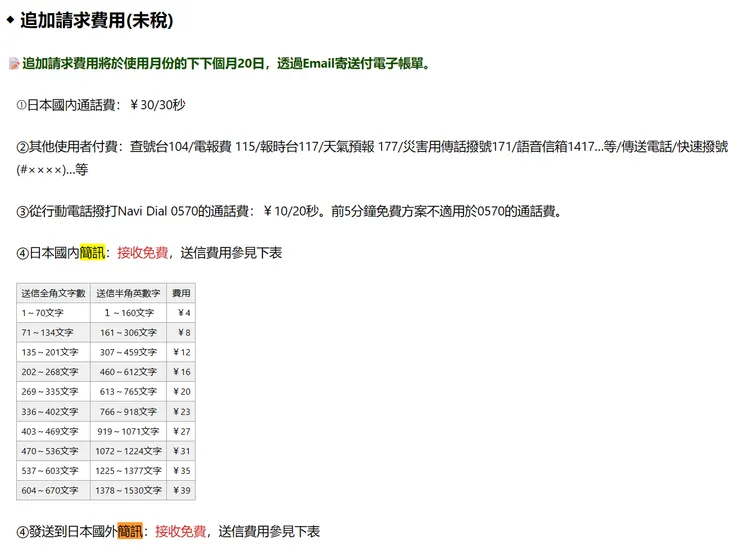Click the fee cell ¥27
This screenshot has width=740, height=550.
[x=181, y=432]
